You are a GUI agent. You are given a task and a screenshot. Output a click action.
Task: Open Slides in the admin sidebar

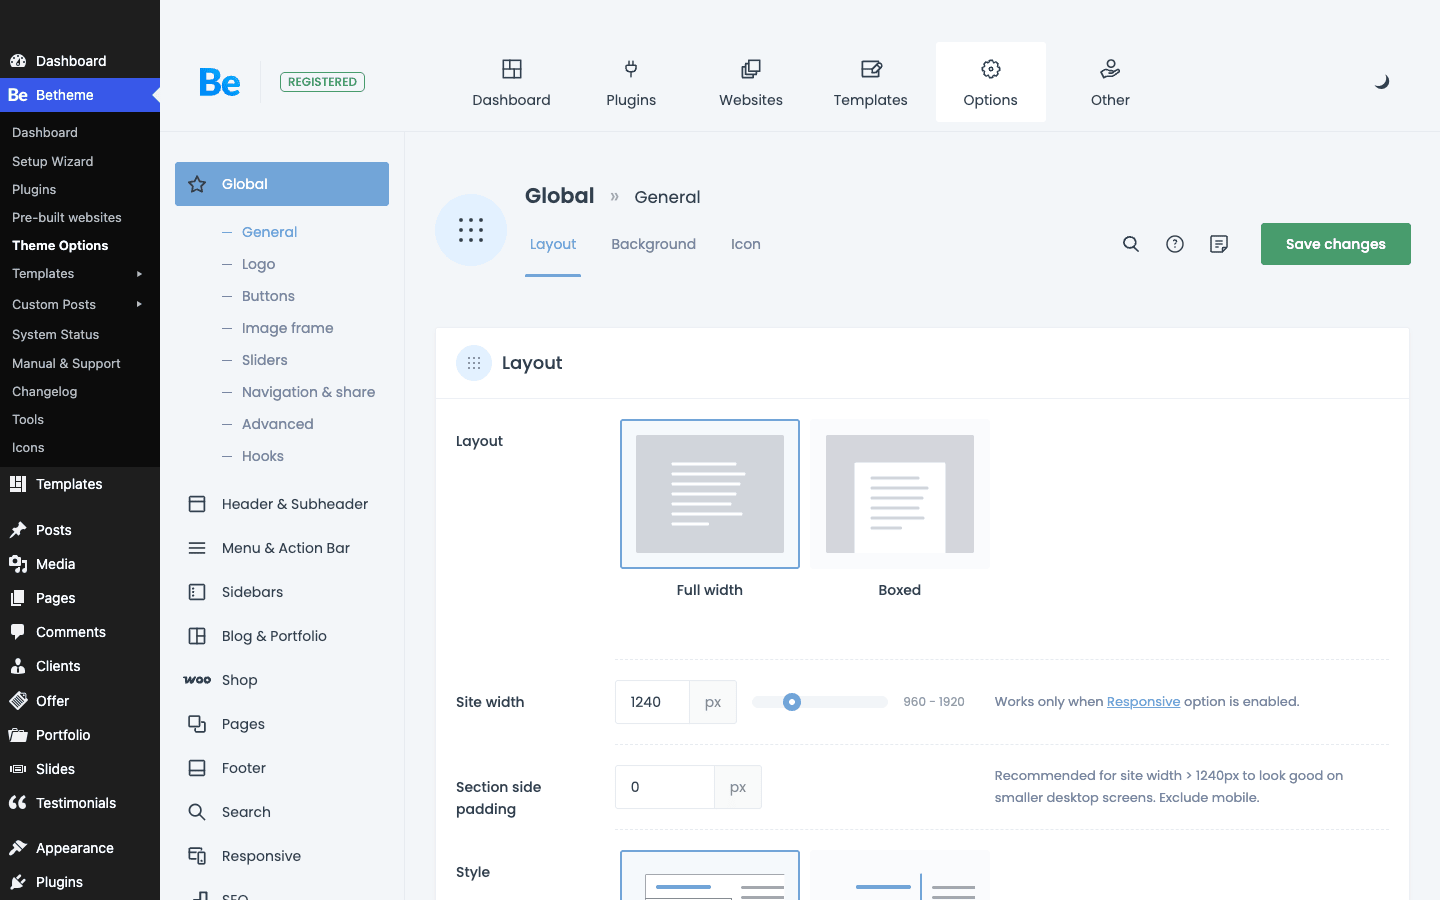pyautogui.click(x=80, y=769)
